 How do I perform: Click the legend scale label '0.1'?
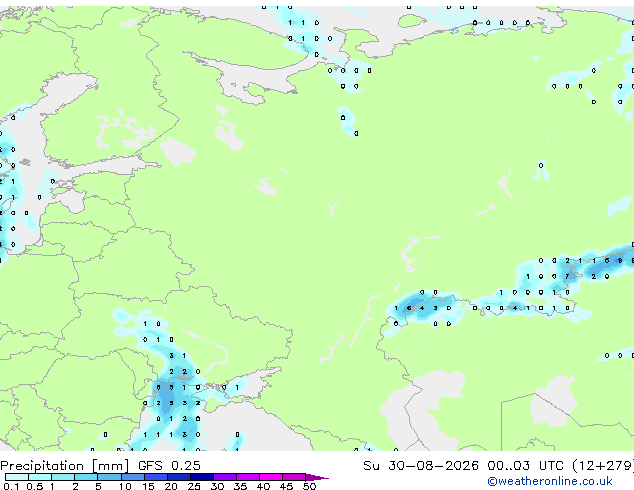(11, 486)
